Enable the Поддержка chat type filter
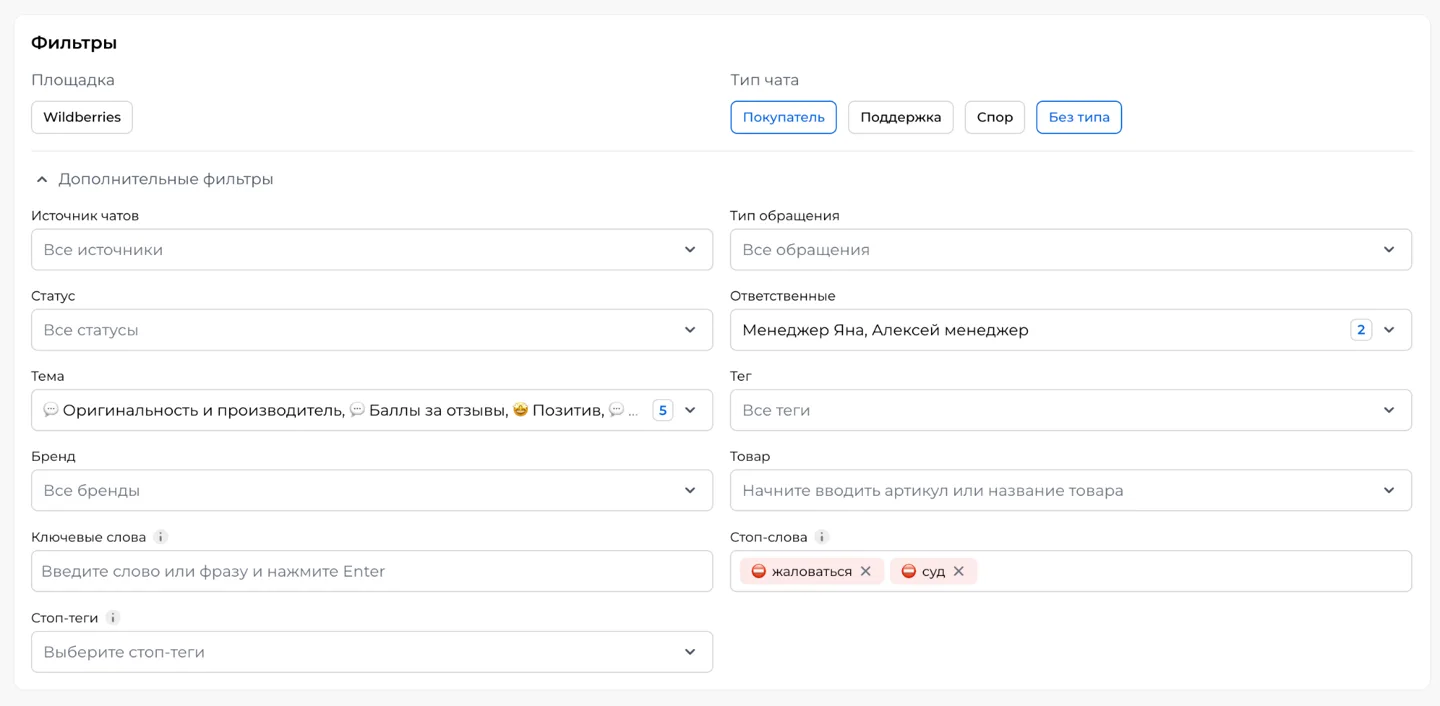The width and height of the screenshot is (1440, 706). tap(901, 117)
